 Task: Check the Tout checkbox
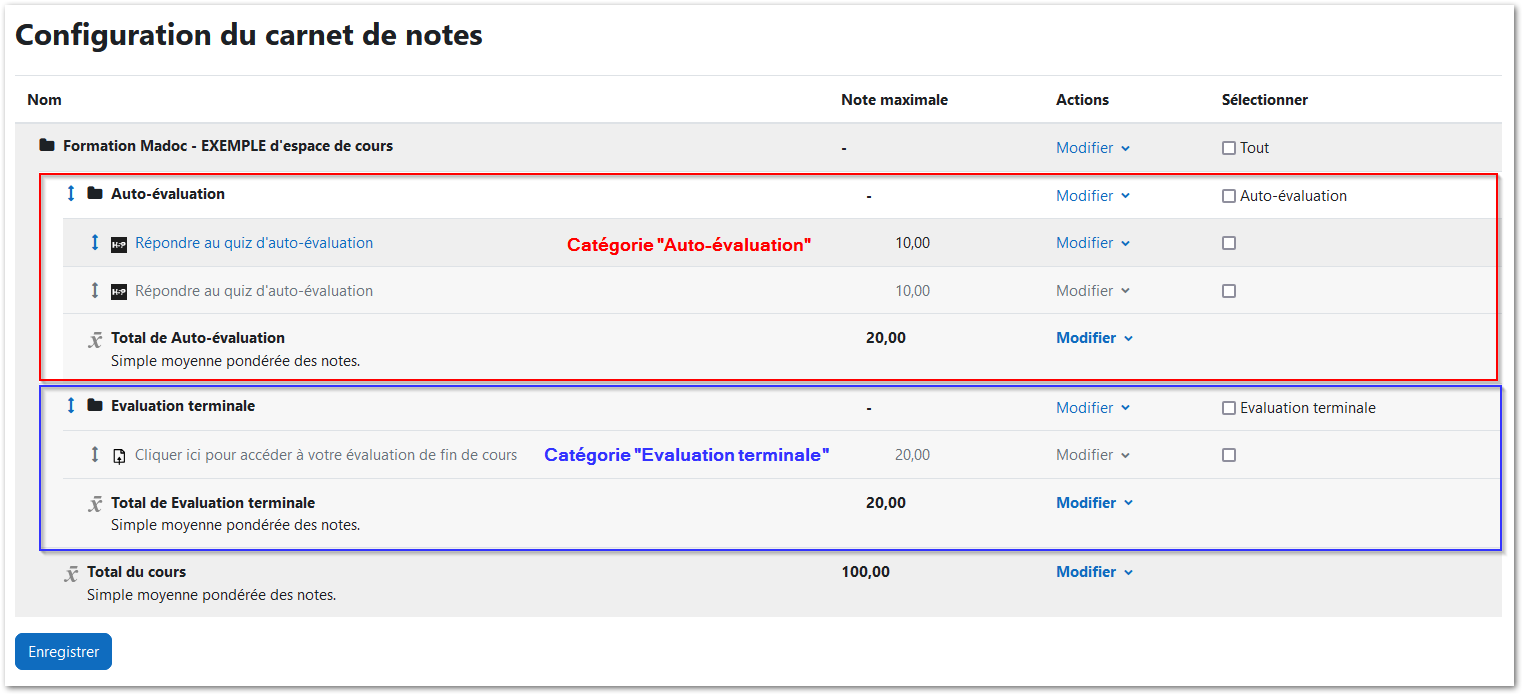point(1228,147)
